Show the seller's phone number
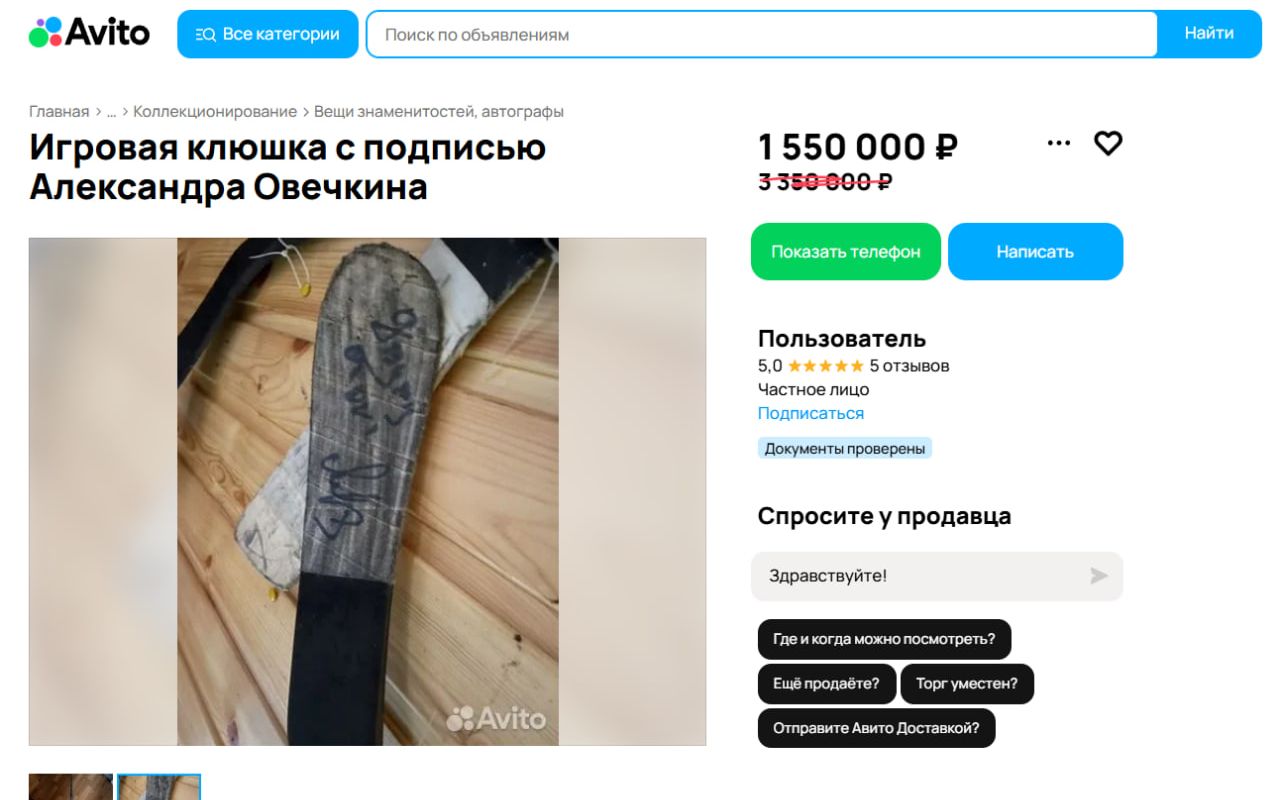The height and width of the screenshot is (800, 1280). (x=846, y=252)
